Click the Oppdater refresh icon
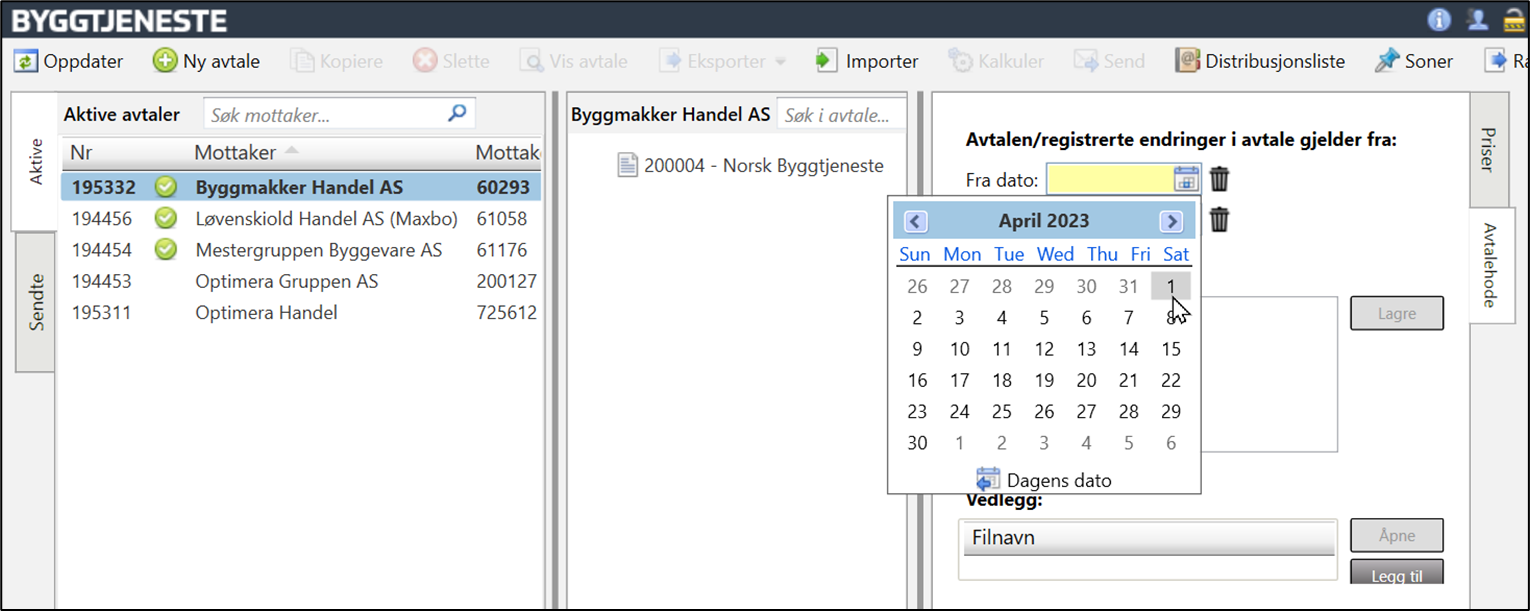This screenshot has width=1530, height=611. pos(25,61)
